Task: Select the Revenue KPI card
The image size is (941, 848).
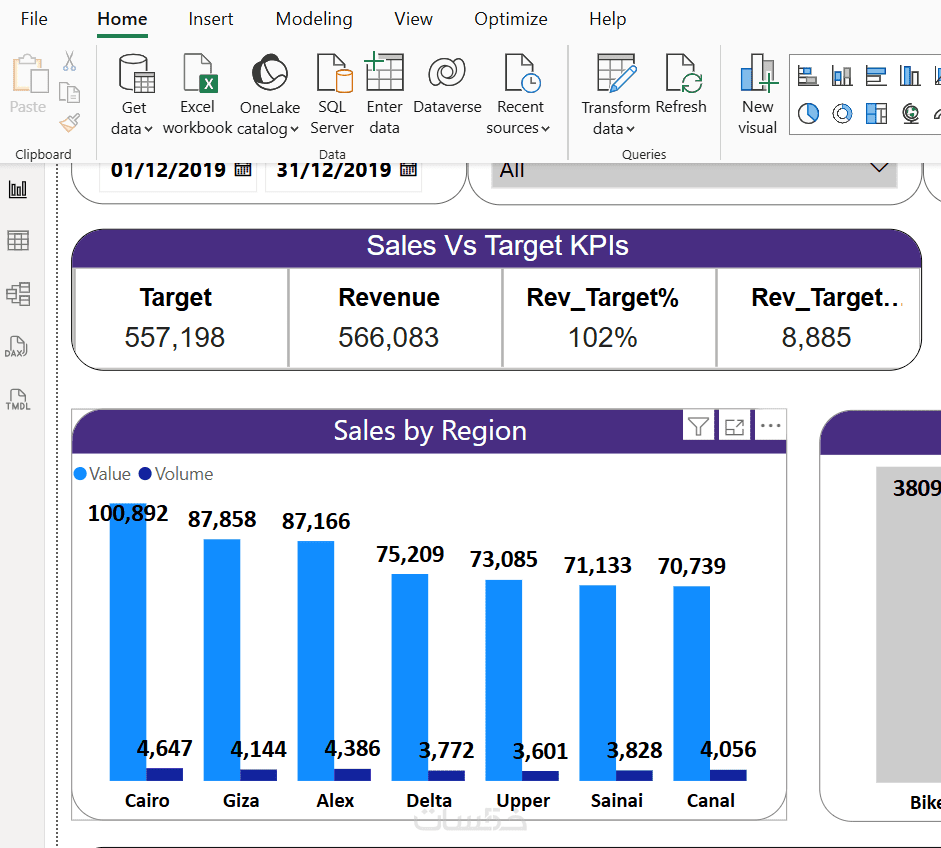Action: (395, 318)
